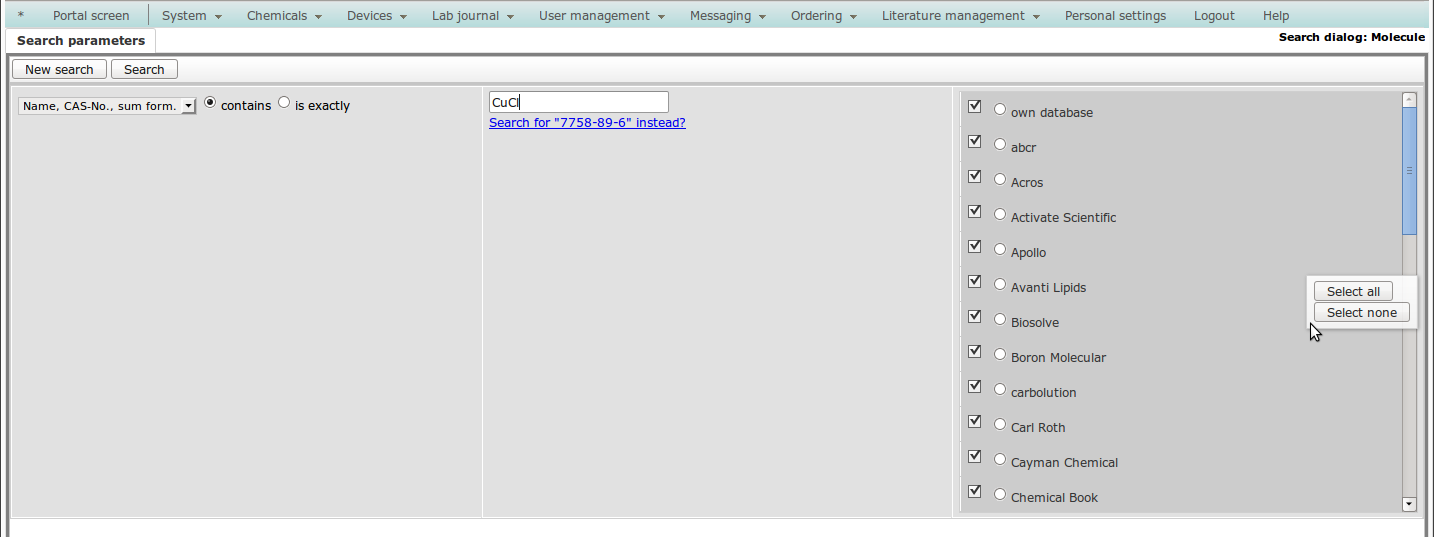Click the Select none button
Viewport: 1434px width, 537px height.
[1361, 313]
